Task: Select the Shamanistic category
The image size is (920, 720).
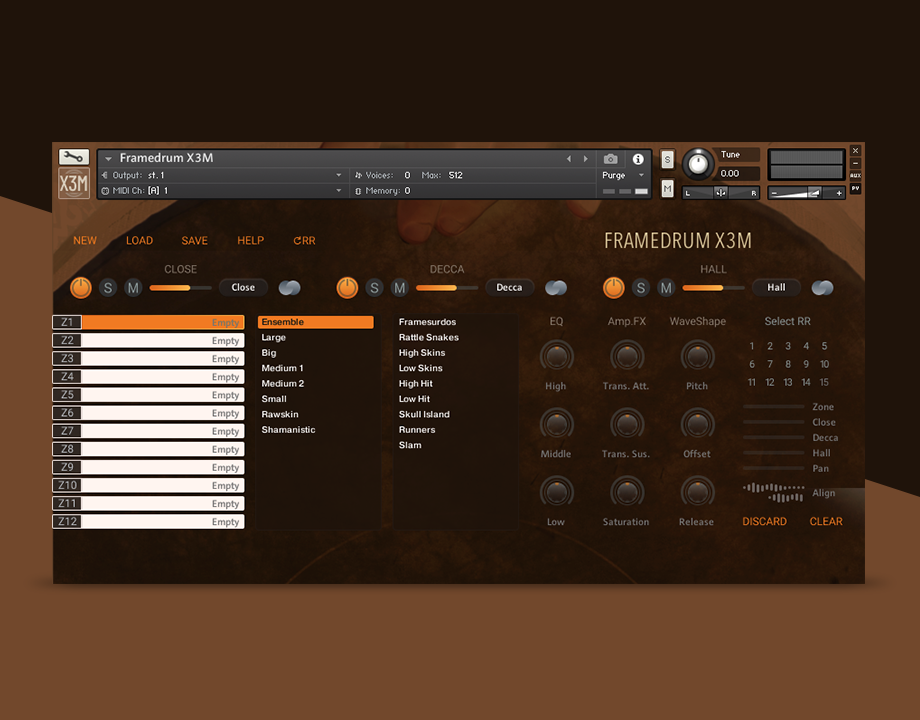Action: (288, 430)
